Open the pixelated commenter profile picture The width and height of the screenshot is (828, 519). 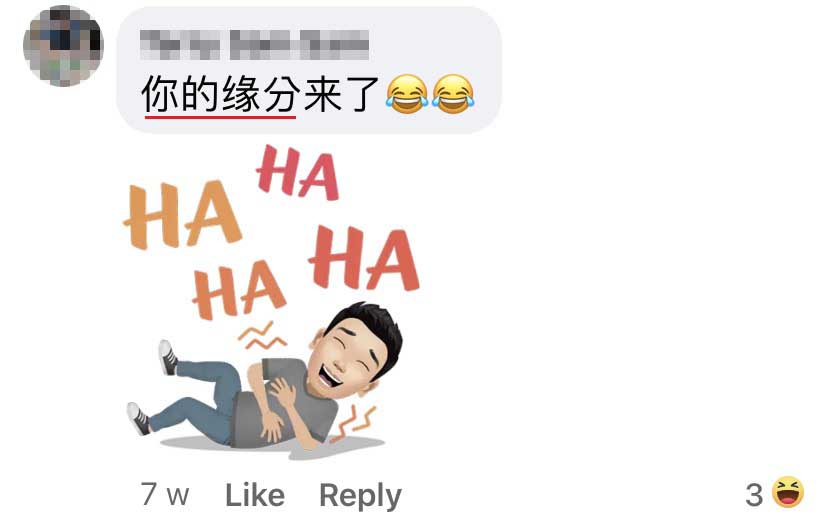[63, 46]
